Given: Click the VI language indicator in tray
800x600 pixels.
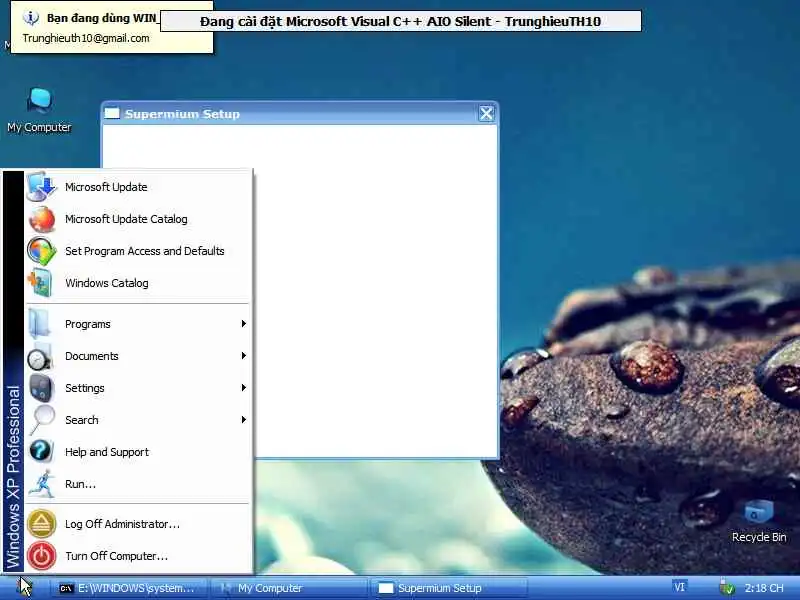Looking at the screenshot, I should click(x=680, y=587).
